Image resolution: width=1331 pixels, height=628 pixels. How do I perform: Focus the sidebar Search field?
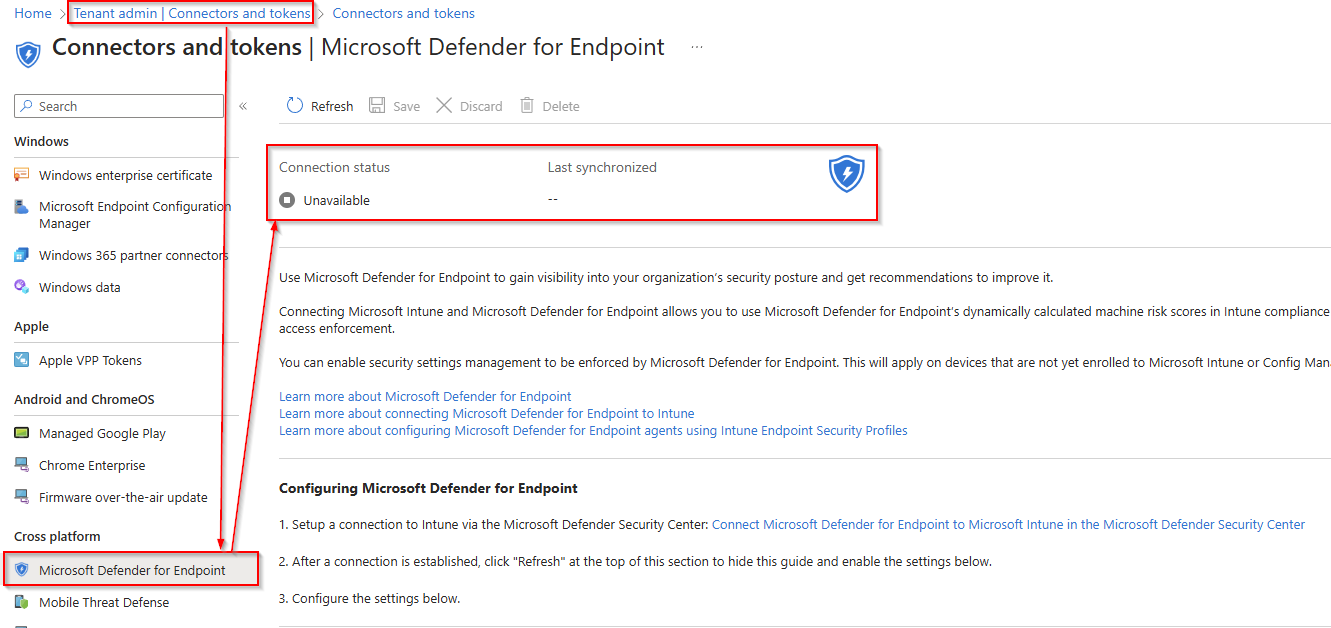pyautogui.click(x=119, y=106)
